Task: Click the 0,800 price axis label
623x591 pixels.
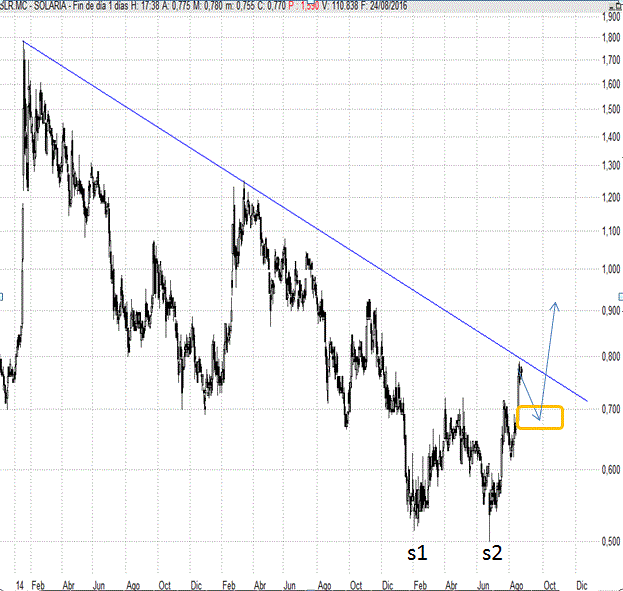Action: pos(611,357)
